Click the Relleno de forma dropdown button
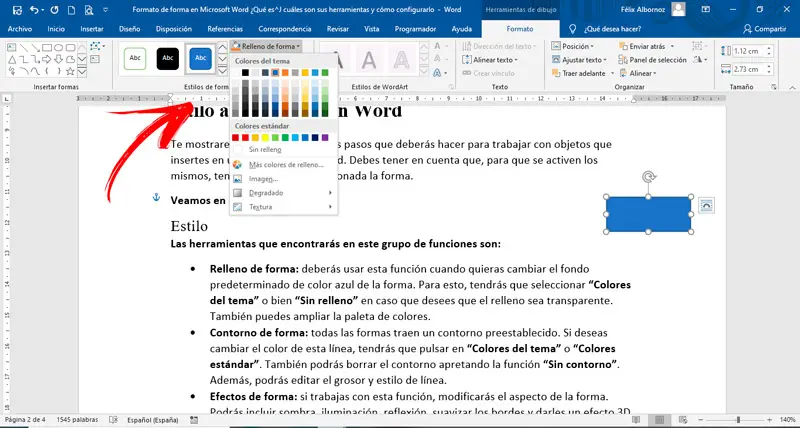 coord(266,46)
